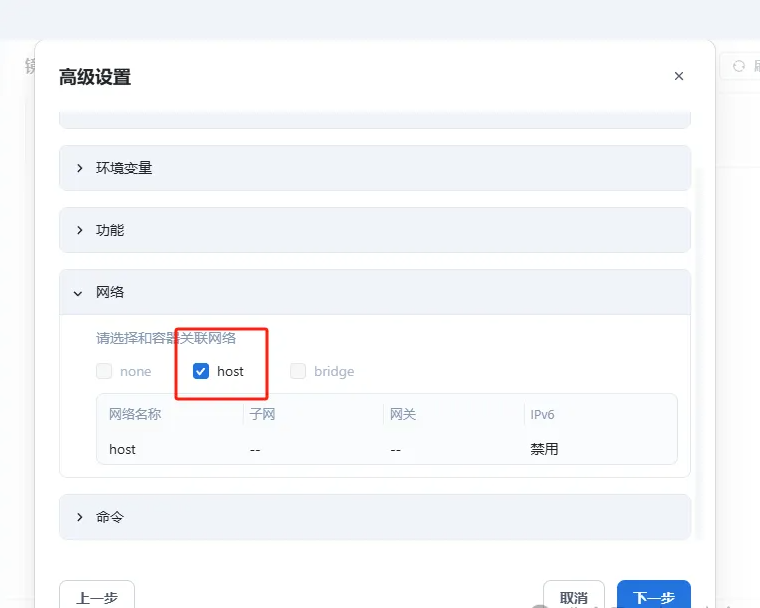Expand the 功能 section by its title
The image size is (760, 608).
[110, 230]
